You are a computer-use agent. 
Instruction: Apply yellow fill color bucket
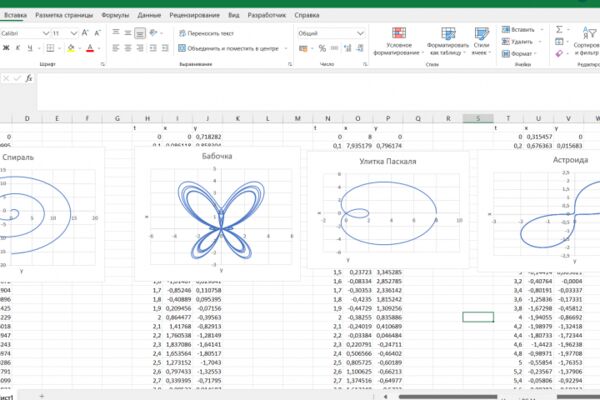(71, 48)
